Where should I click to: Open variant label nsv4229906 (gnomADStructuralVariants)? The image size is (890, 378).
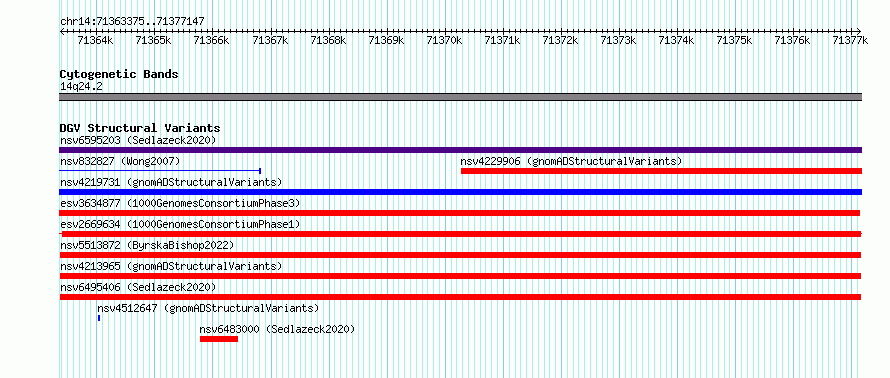point(571,161)
